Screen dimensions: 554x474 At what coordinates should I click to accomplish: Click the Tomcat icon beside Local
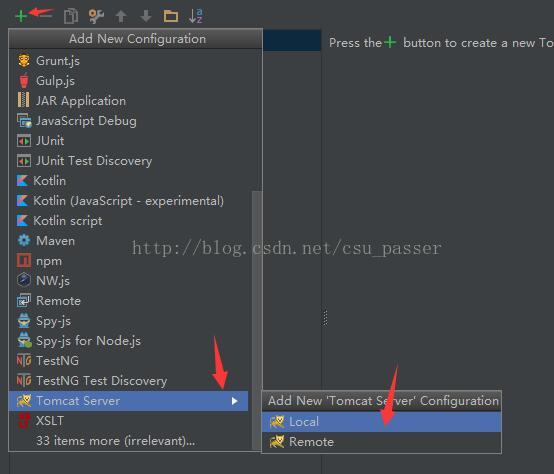277,422
